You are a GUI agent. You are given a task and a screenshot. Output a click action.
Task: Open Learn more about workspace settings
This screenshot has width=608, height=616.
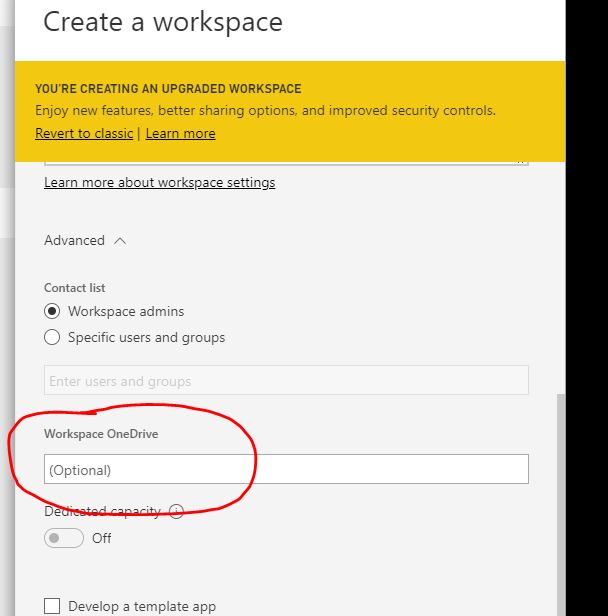pos(159,183)
